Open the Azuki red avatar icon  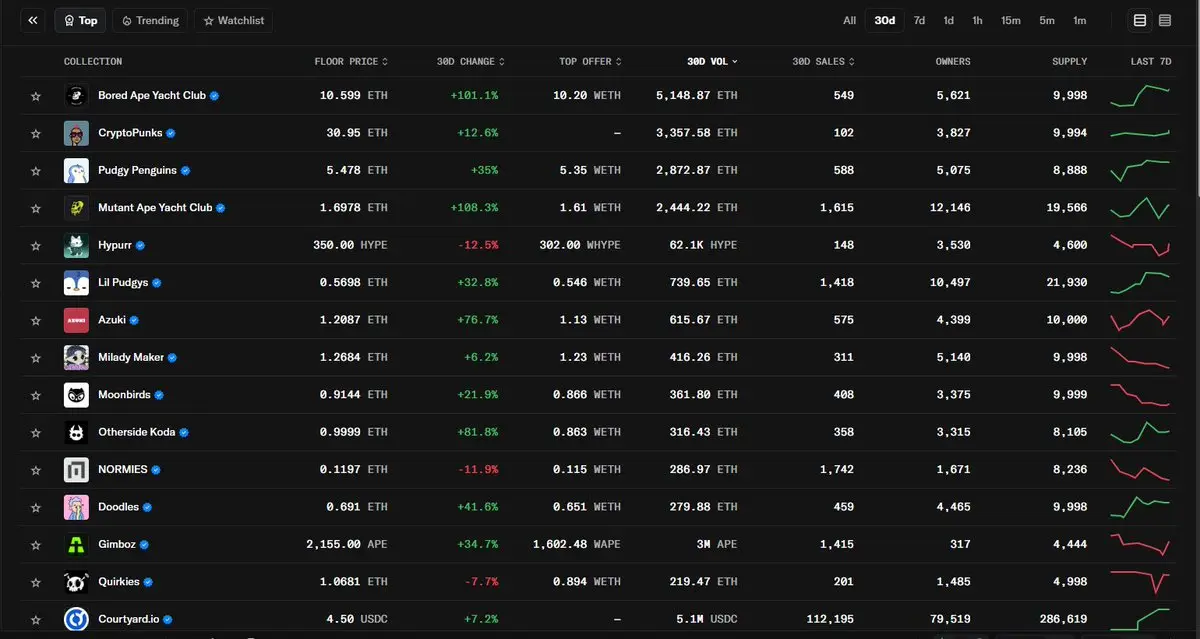[x=76, y=320]
